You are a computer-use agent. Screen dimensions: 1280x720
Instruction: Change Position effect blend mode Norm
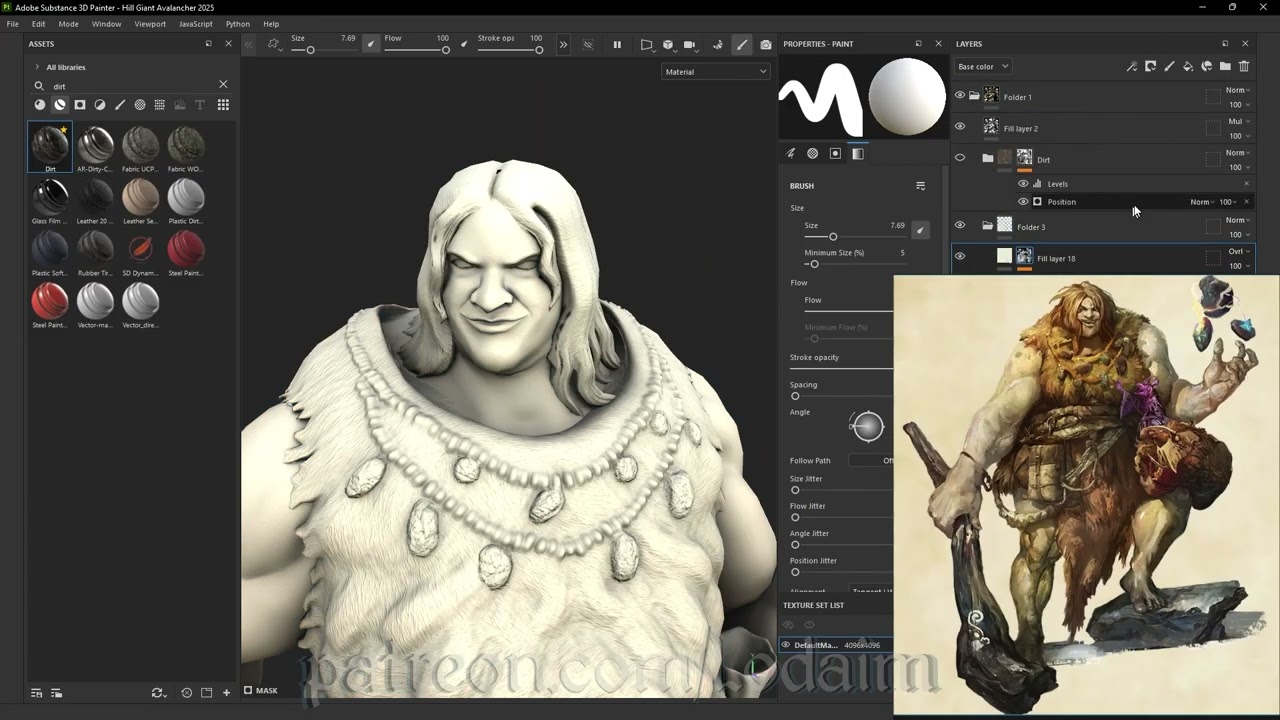point(1203,202)
